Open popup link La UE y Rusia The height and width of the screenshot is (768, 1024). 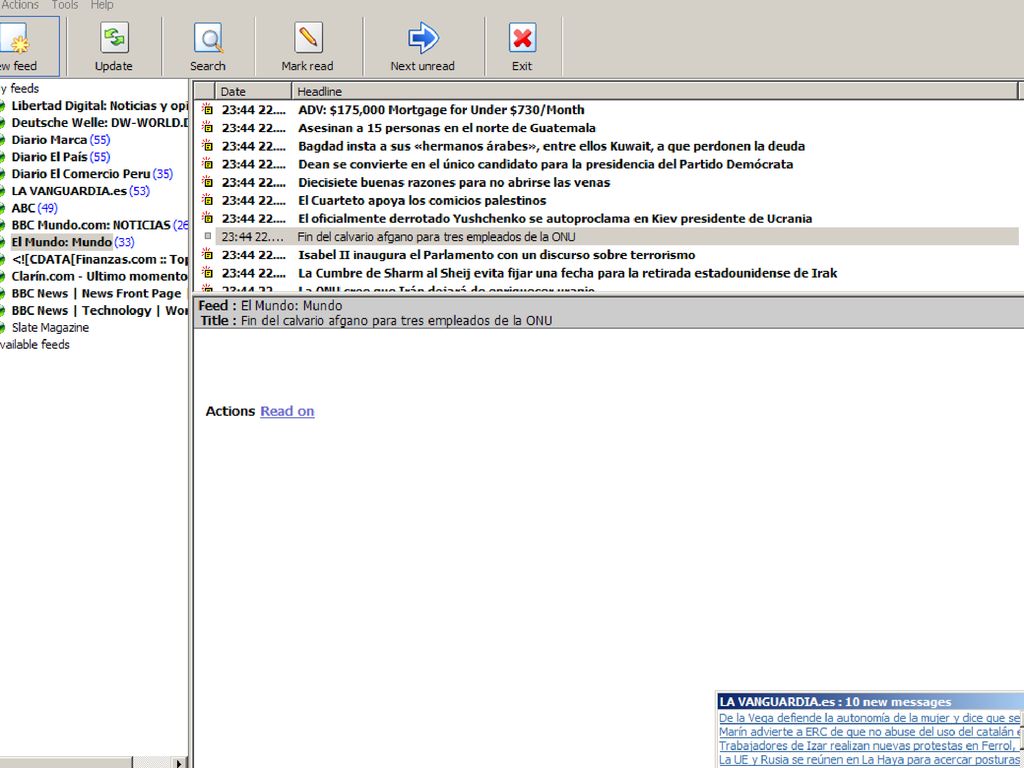tap(869, 760)
